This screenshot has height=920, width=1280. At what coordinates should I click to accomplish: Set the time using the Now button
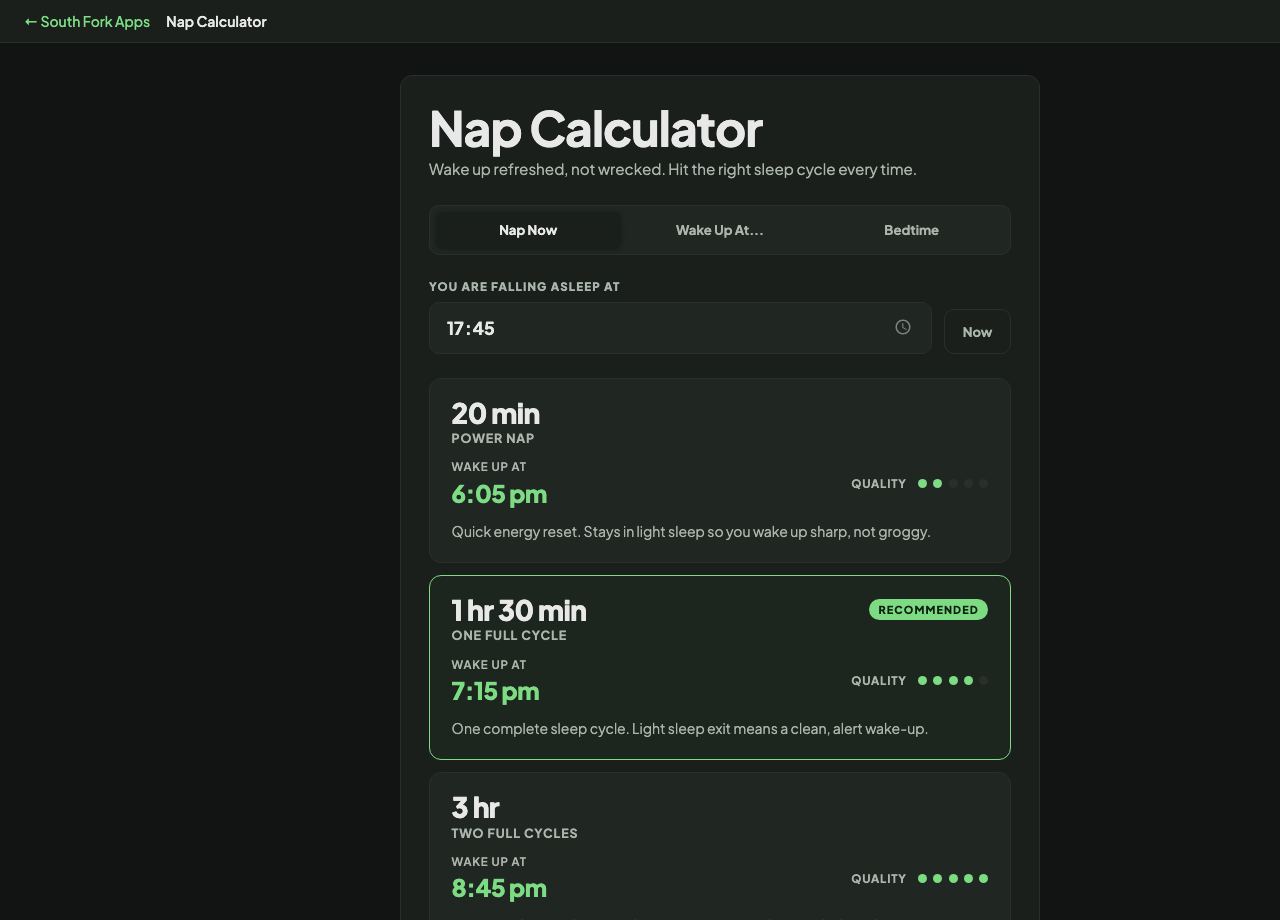[x=977, y=332]
